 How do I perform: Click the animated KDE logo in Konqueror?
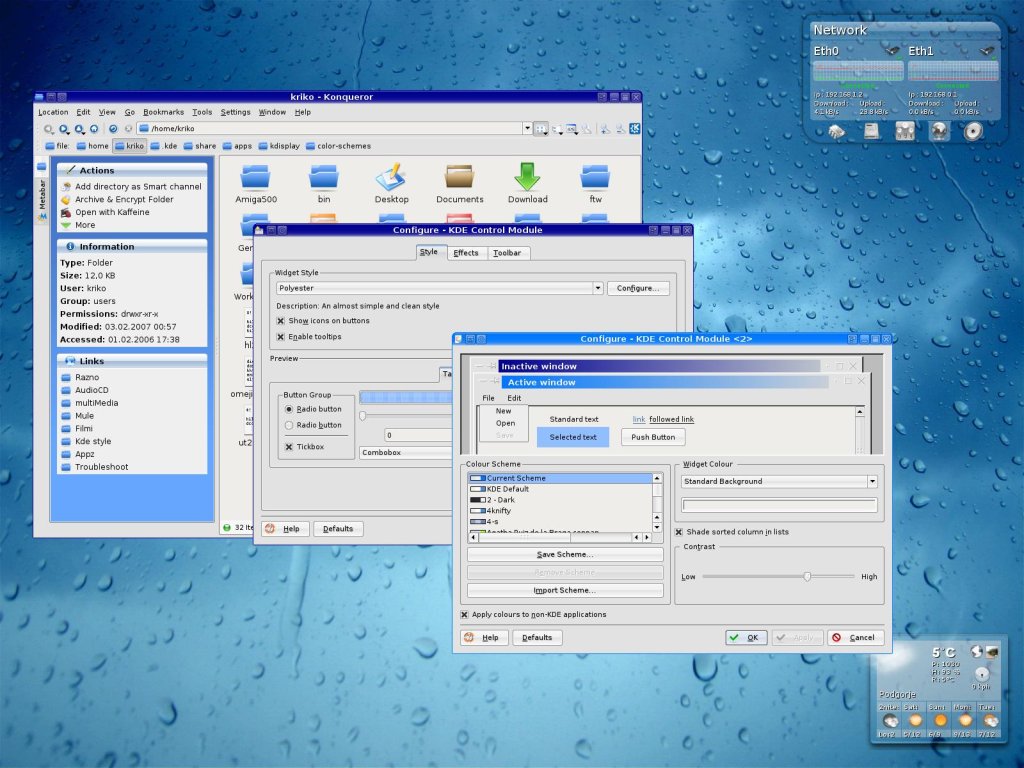[x=634, y=129]
